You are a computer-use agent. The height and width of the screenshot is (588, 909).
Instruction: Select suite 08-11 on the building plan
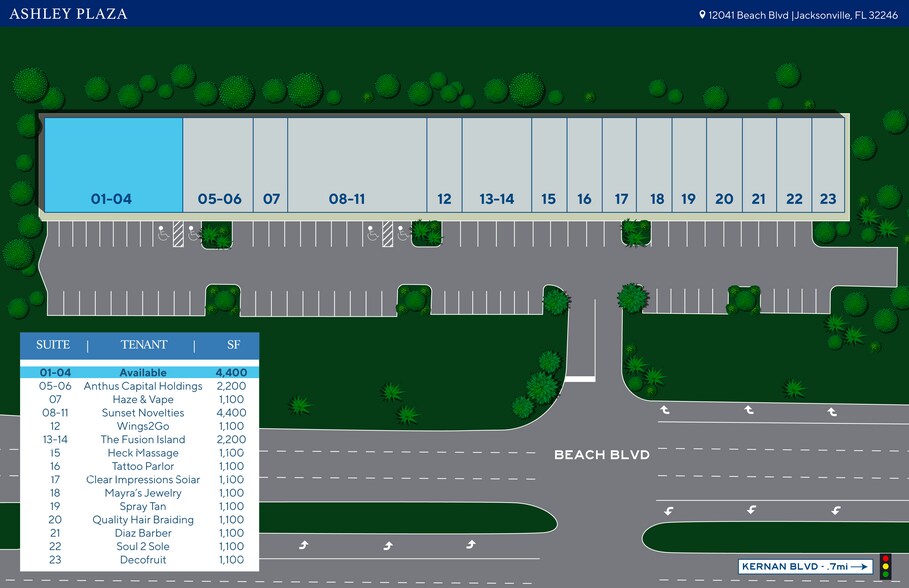pyautogui.click(x=347, y=165)
